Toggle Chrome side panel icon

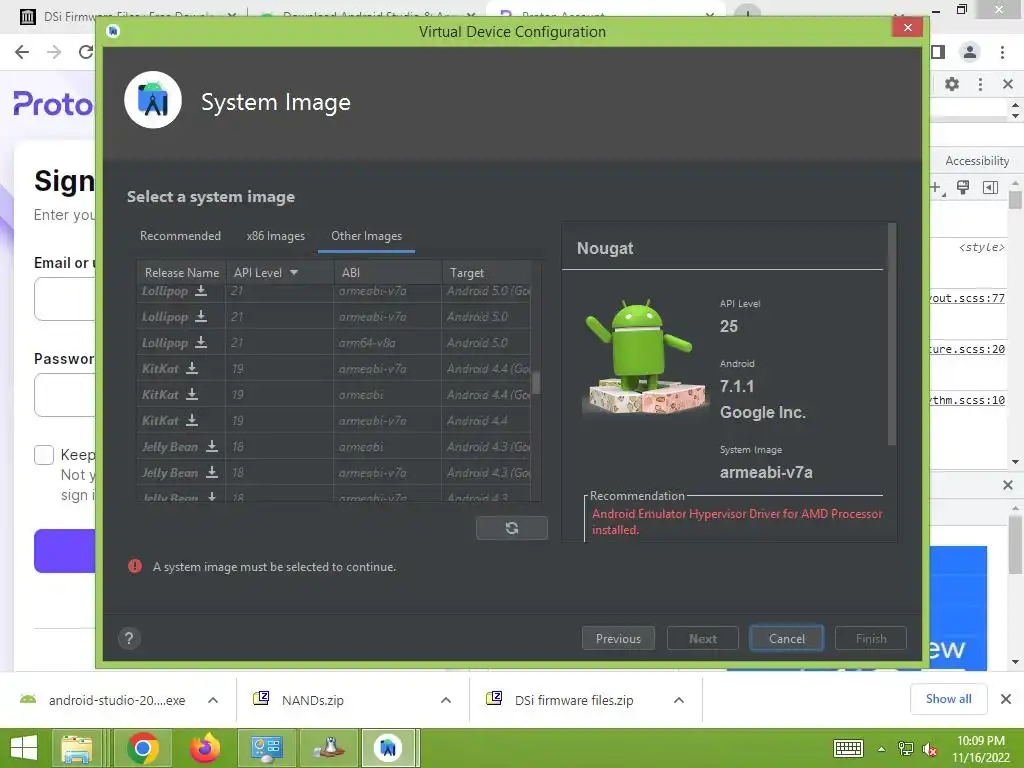[938, 52]
